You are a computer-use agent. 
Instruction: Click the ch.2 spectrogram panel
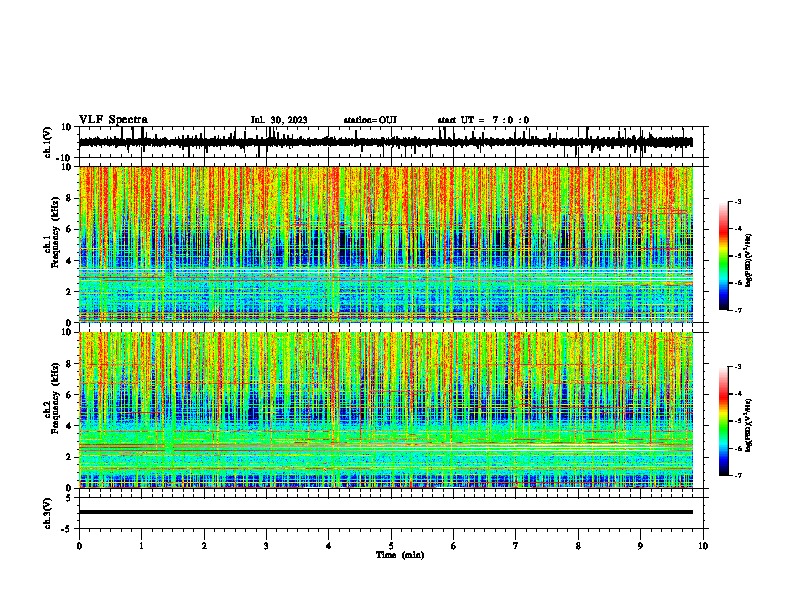click(385, 410)
